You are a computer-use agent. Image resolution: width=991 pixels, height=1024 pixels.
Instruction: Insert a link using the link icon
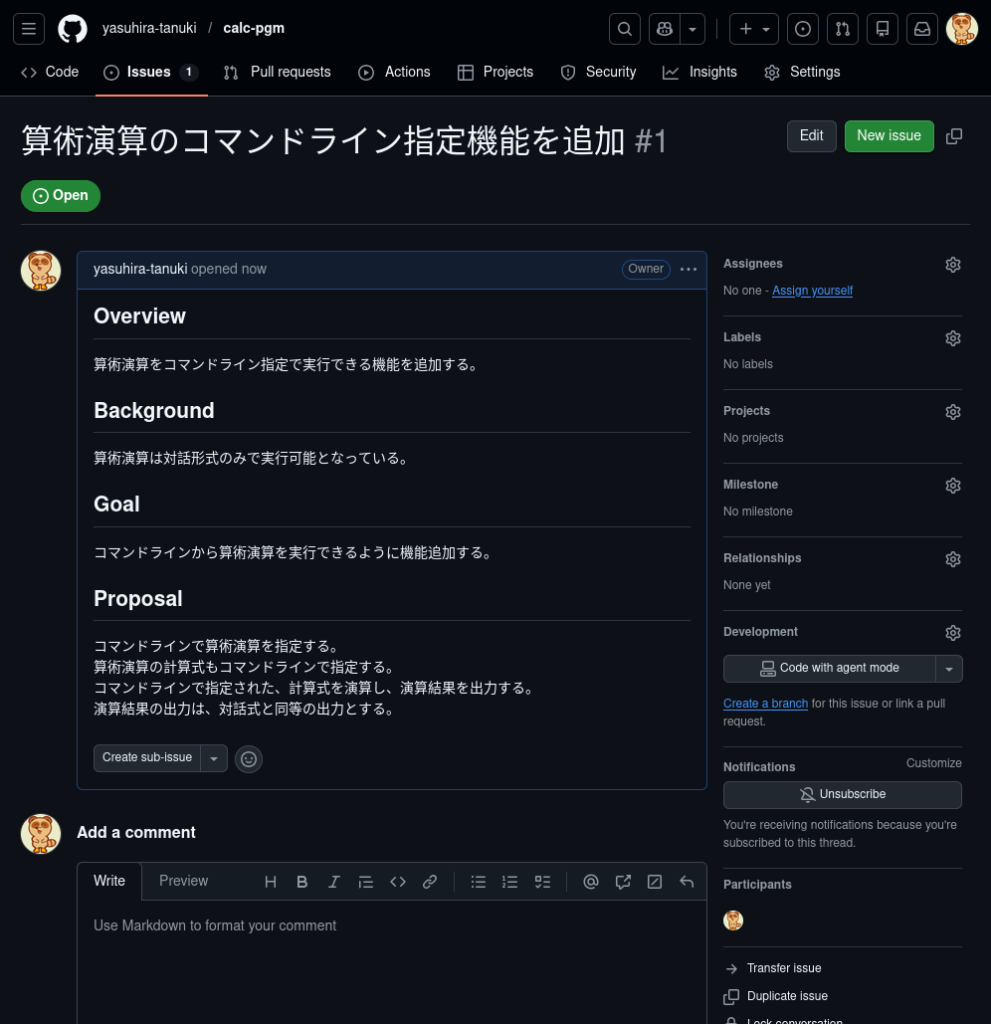(x=430, y=882)
